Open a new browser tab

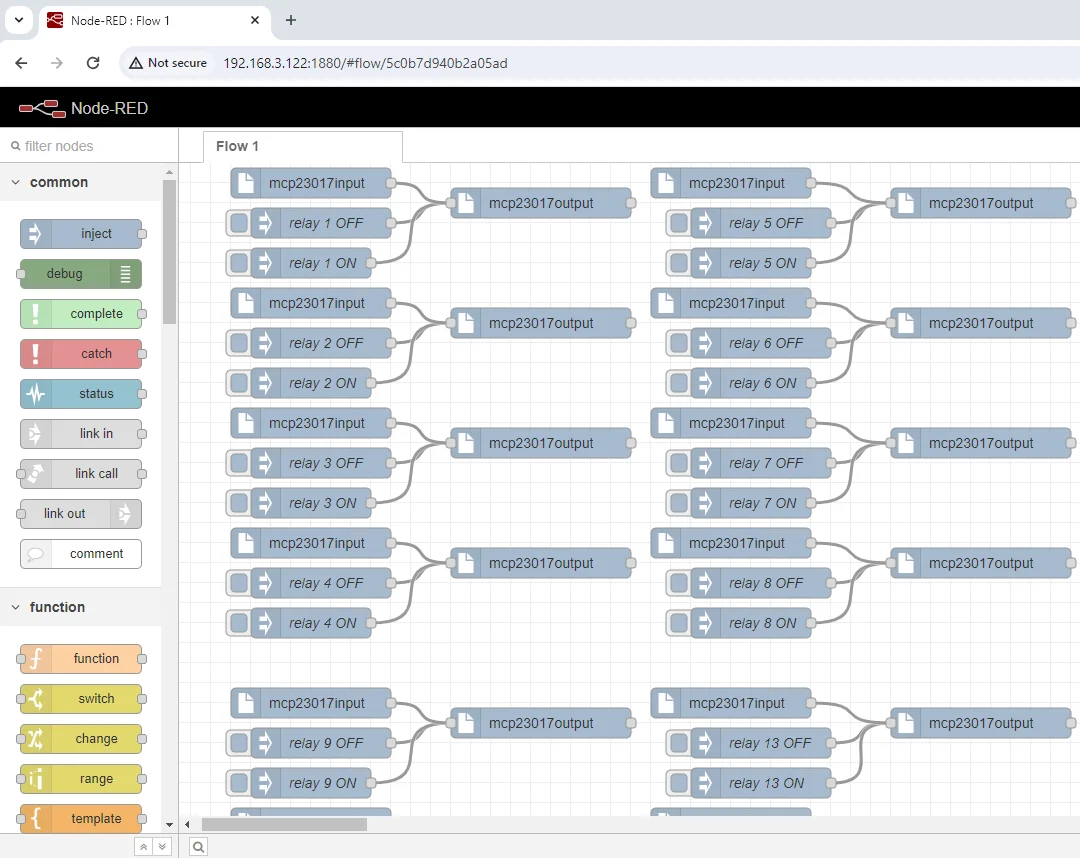291,20
